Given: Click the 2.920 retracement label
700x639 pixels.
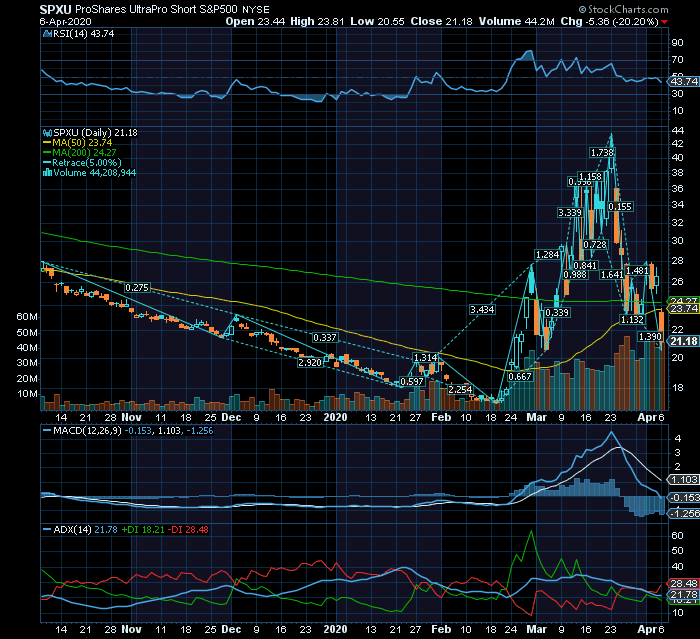Looking at the screenshot, I should 310,362.
